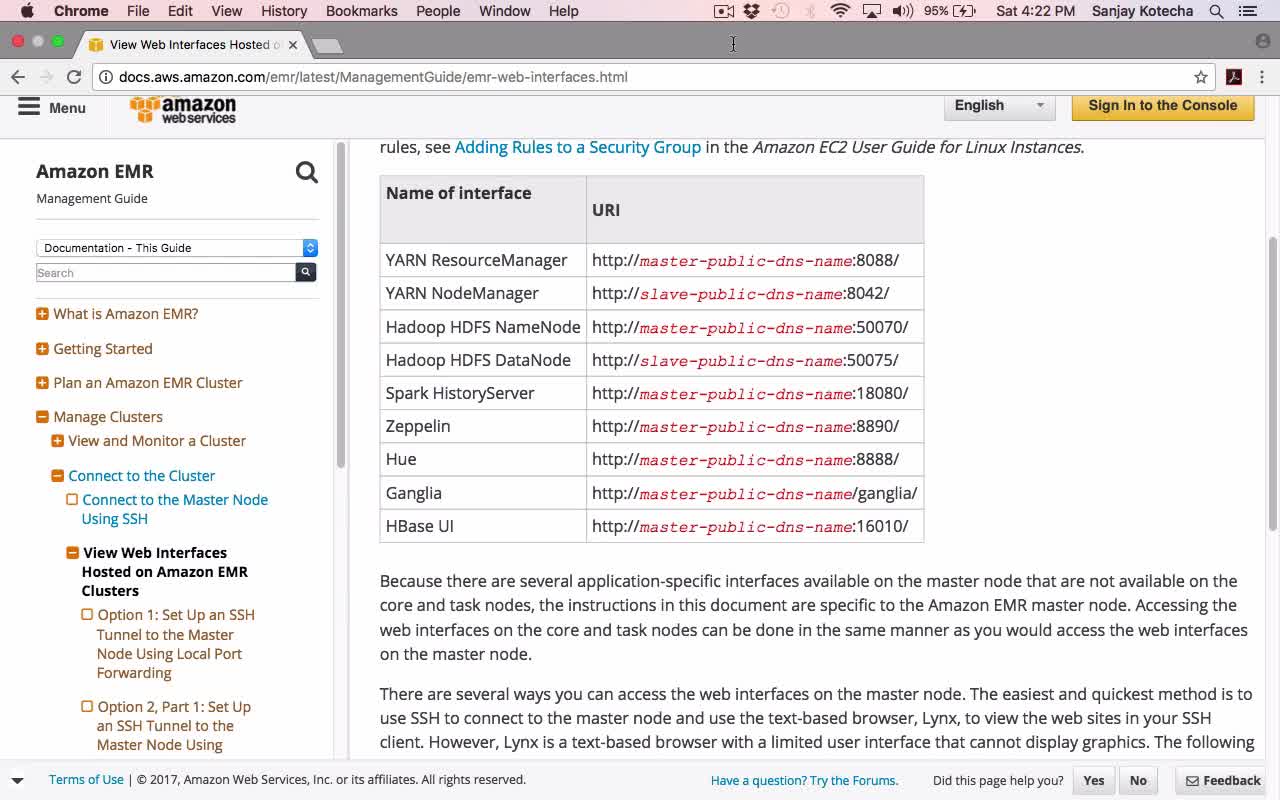Open Spotlight search in the menu bar
This screenshot has height=800, width=1280.
click(1216, 11)
